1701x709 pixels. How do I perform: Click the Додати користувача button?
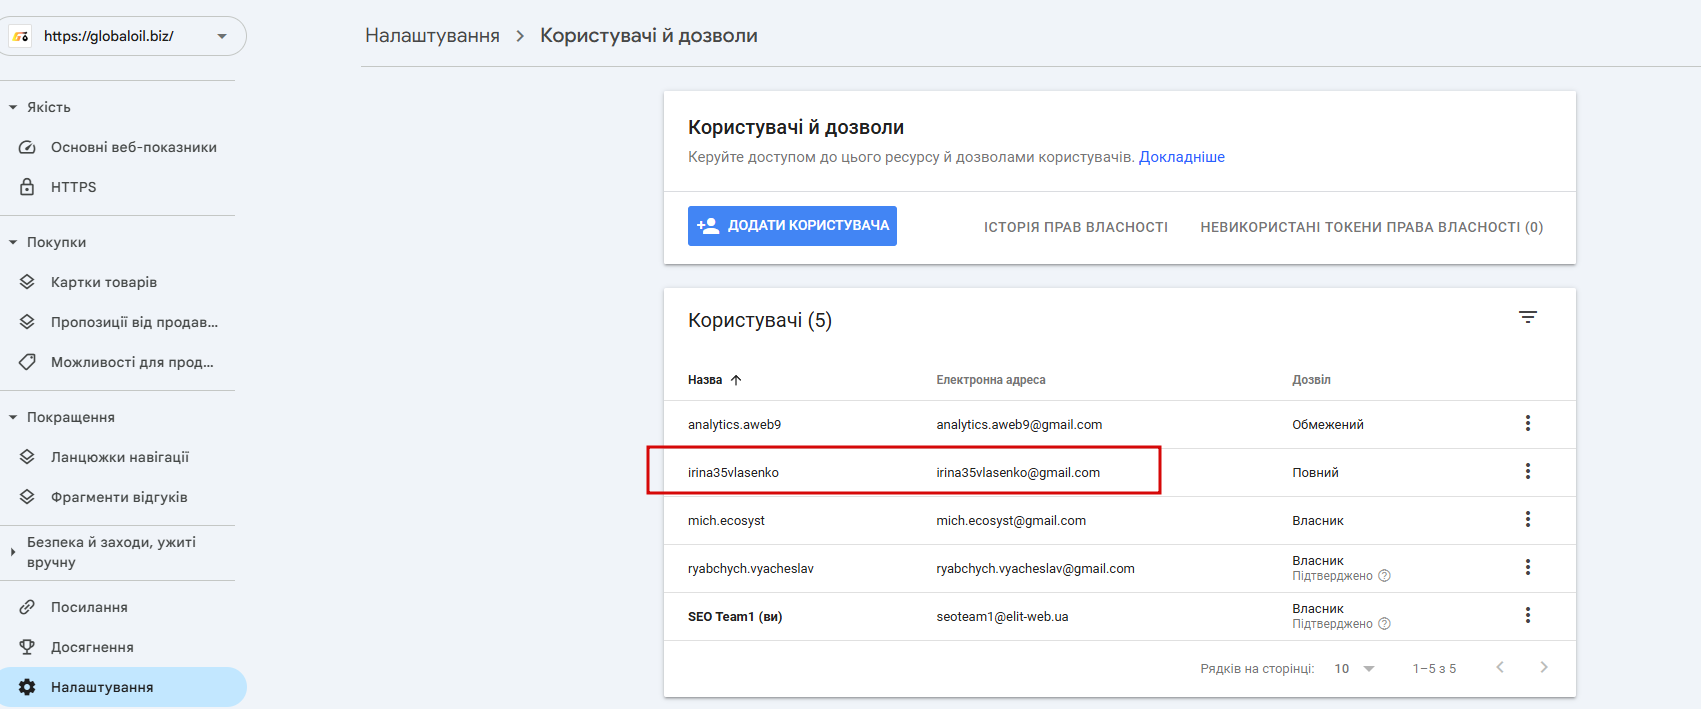tap(792, 226)
